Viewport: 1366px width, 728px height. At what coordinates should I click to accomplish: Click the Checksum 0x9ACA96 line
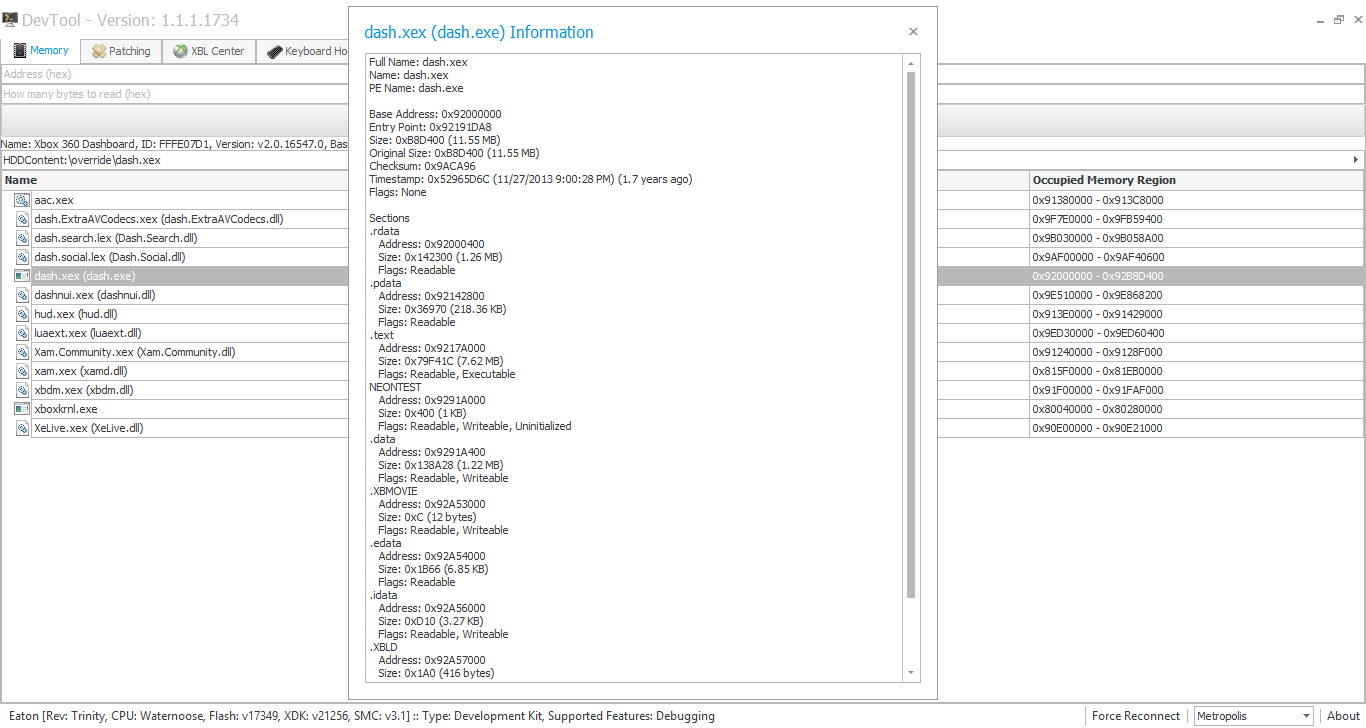click(x=422, y=166)
